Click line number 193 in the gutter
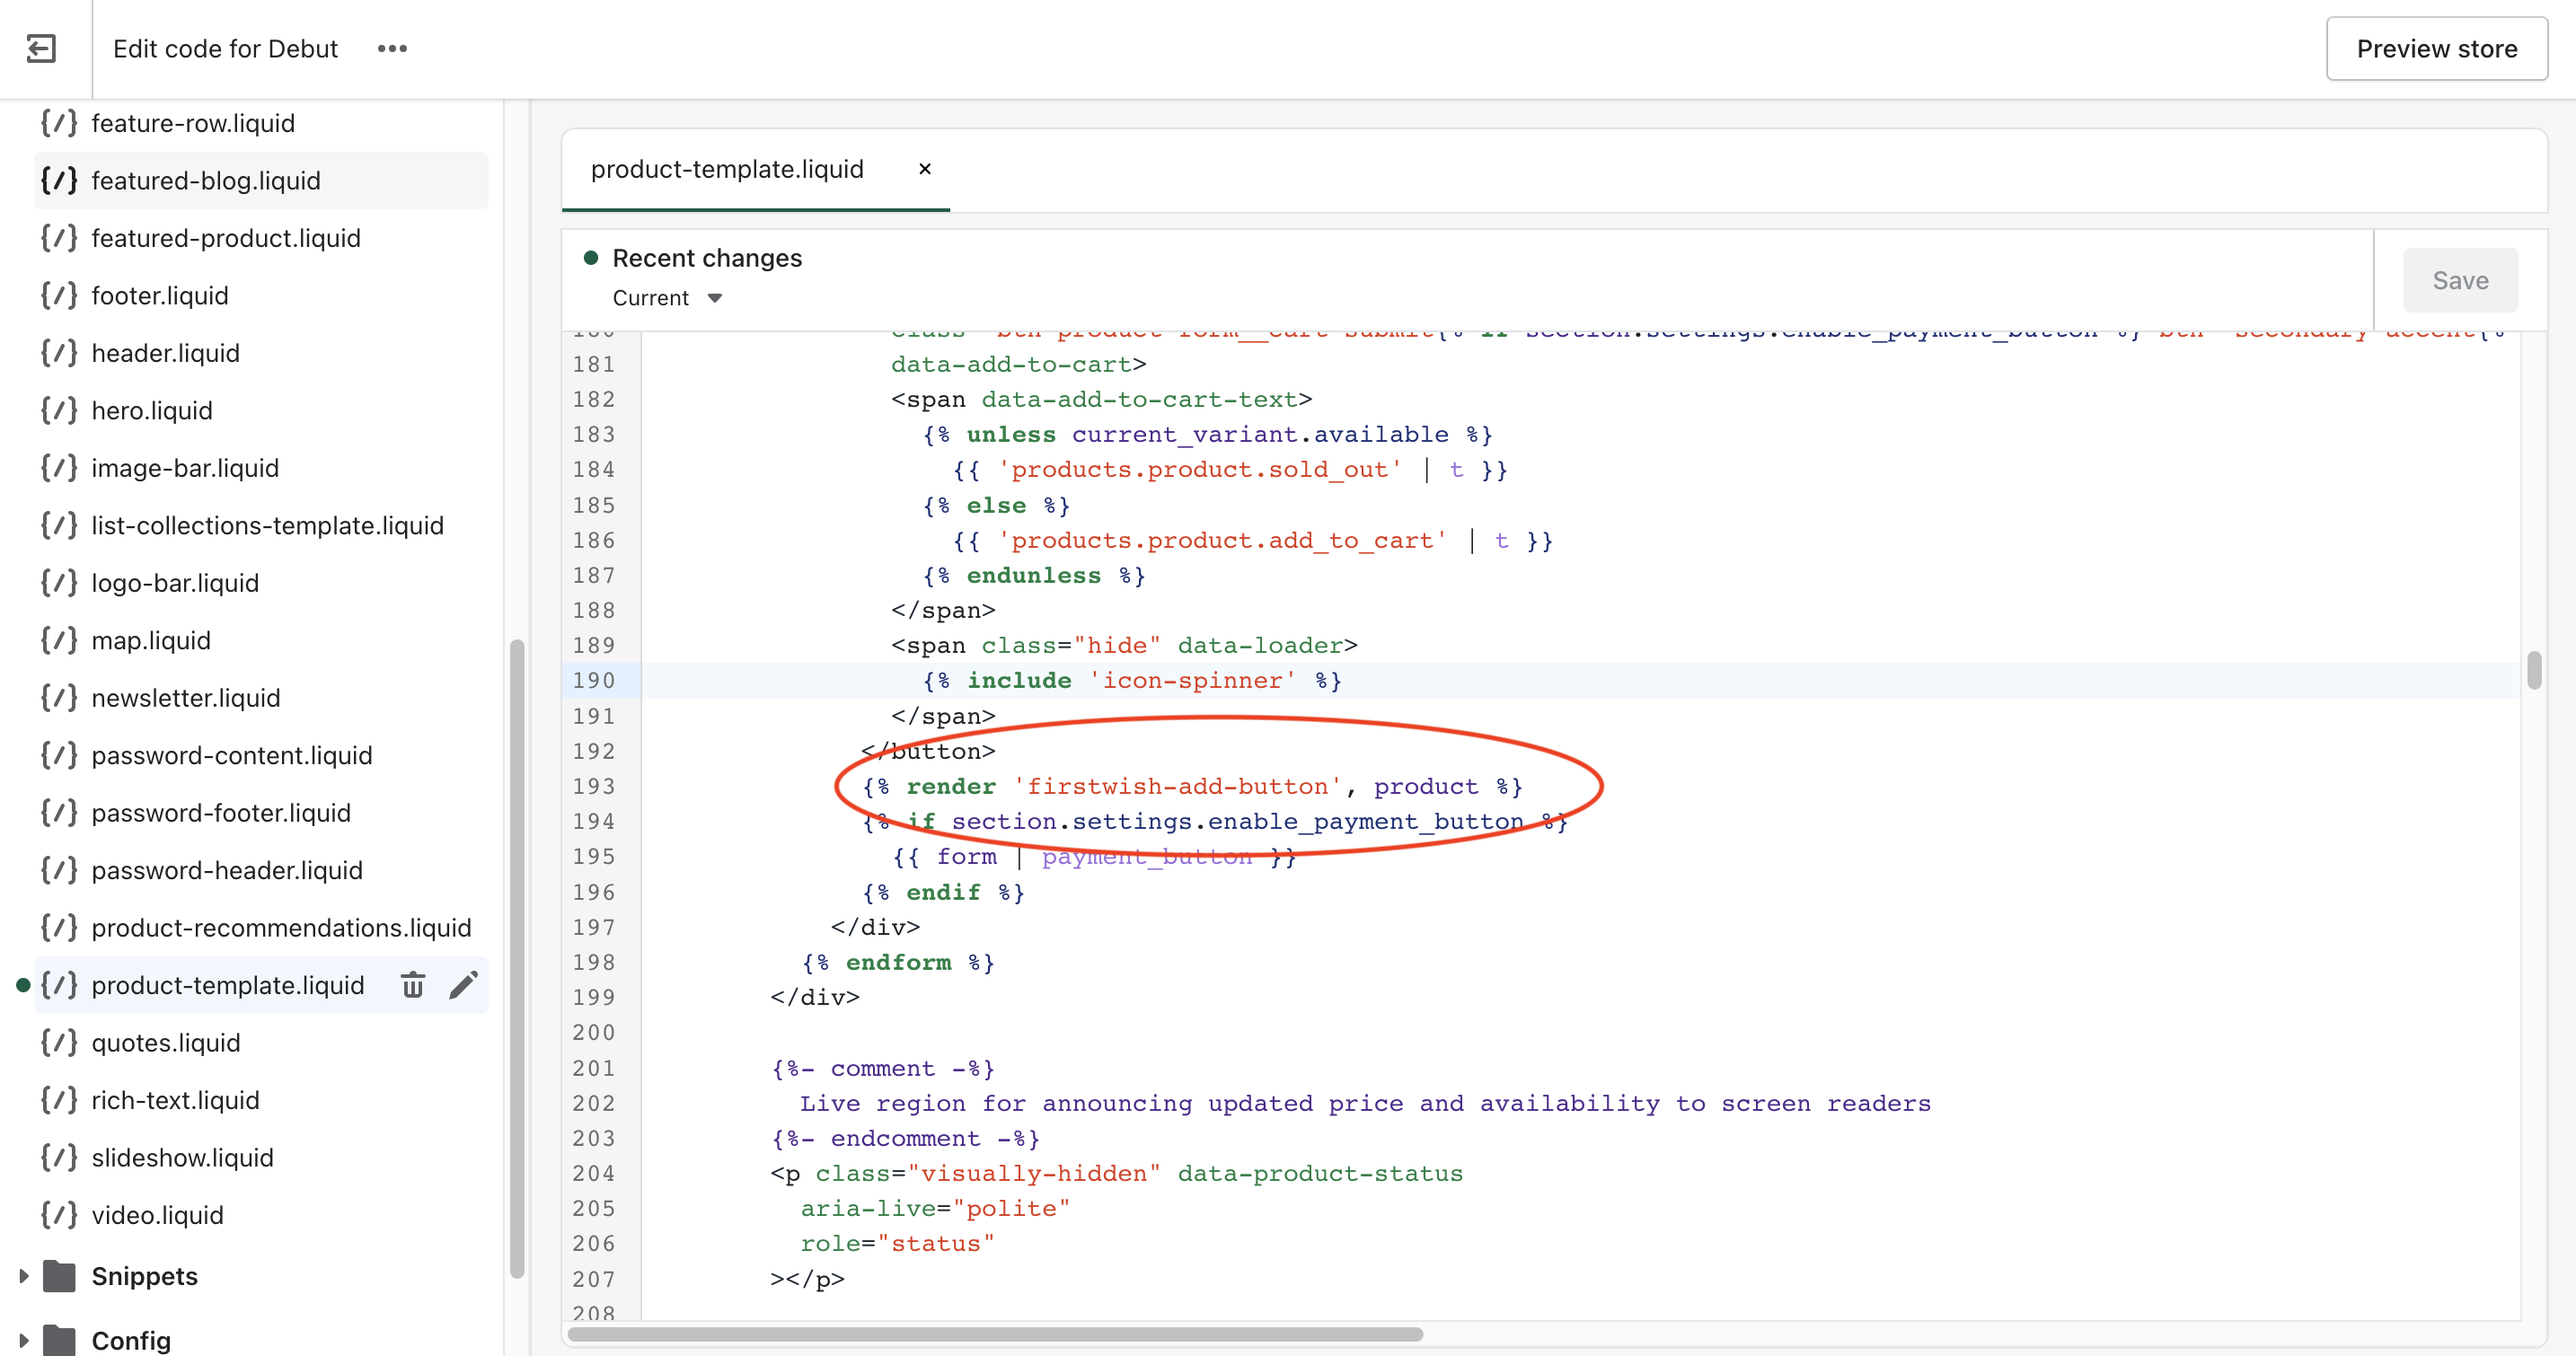 click(x=594, y=786)
